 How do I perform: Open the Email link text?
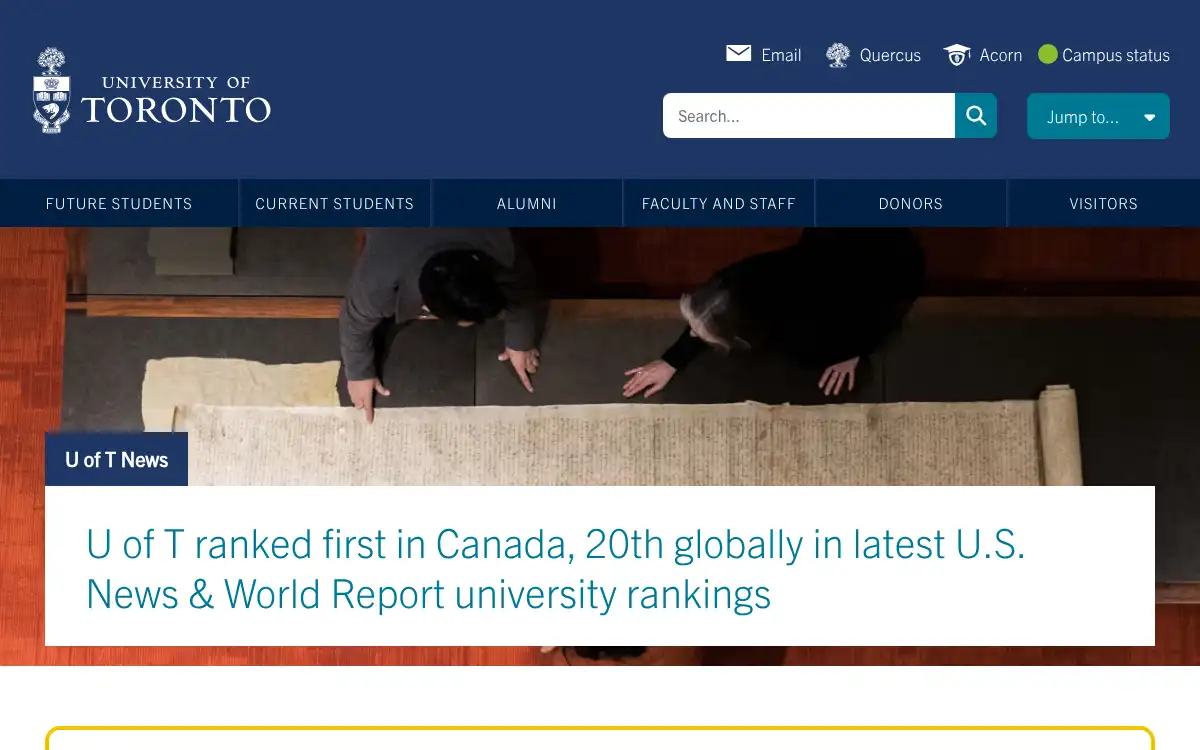(781, 55)
